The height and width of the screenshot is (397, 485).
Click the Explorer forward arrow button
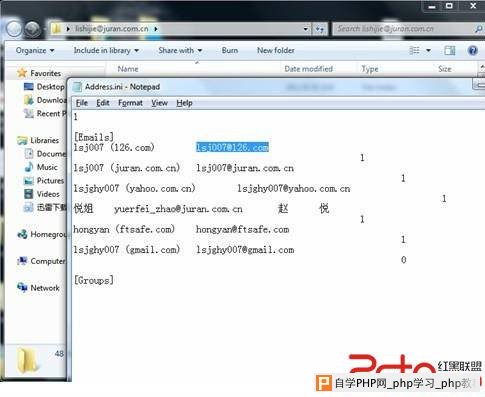click(33, 29)
